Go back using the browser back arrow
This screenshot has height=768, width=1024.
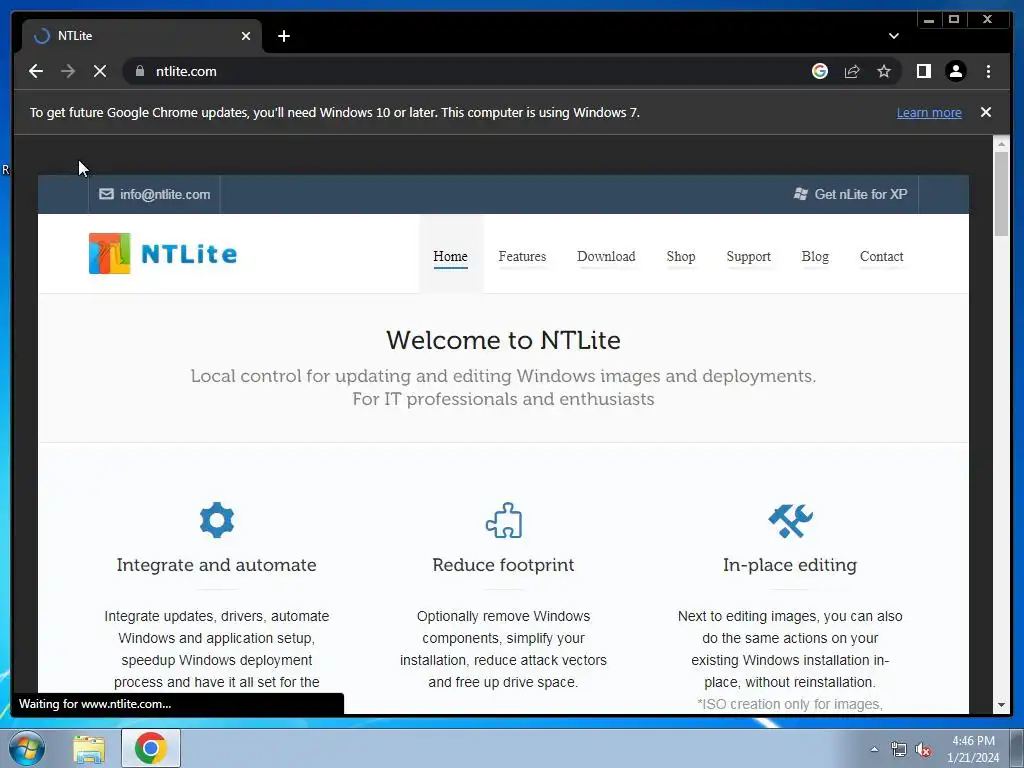36,71
